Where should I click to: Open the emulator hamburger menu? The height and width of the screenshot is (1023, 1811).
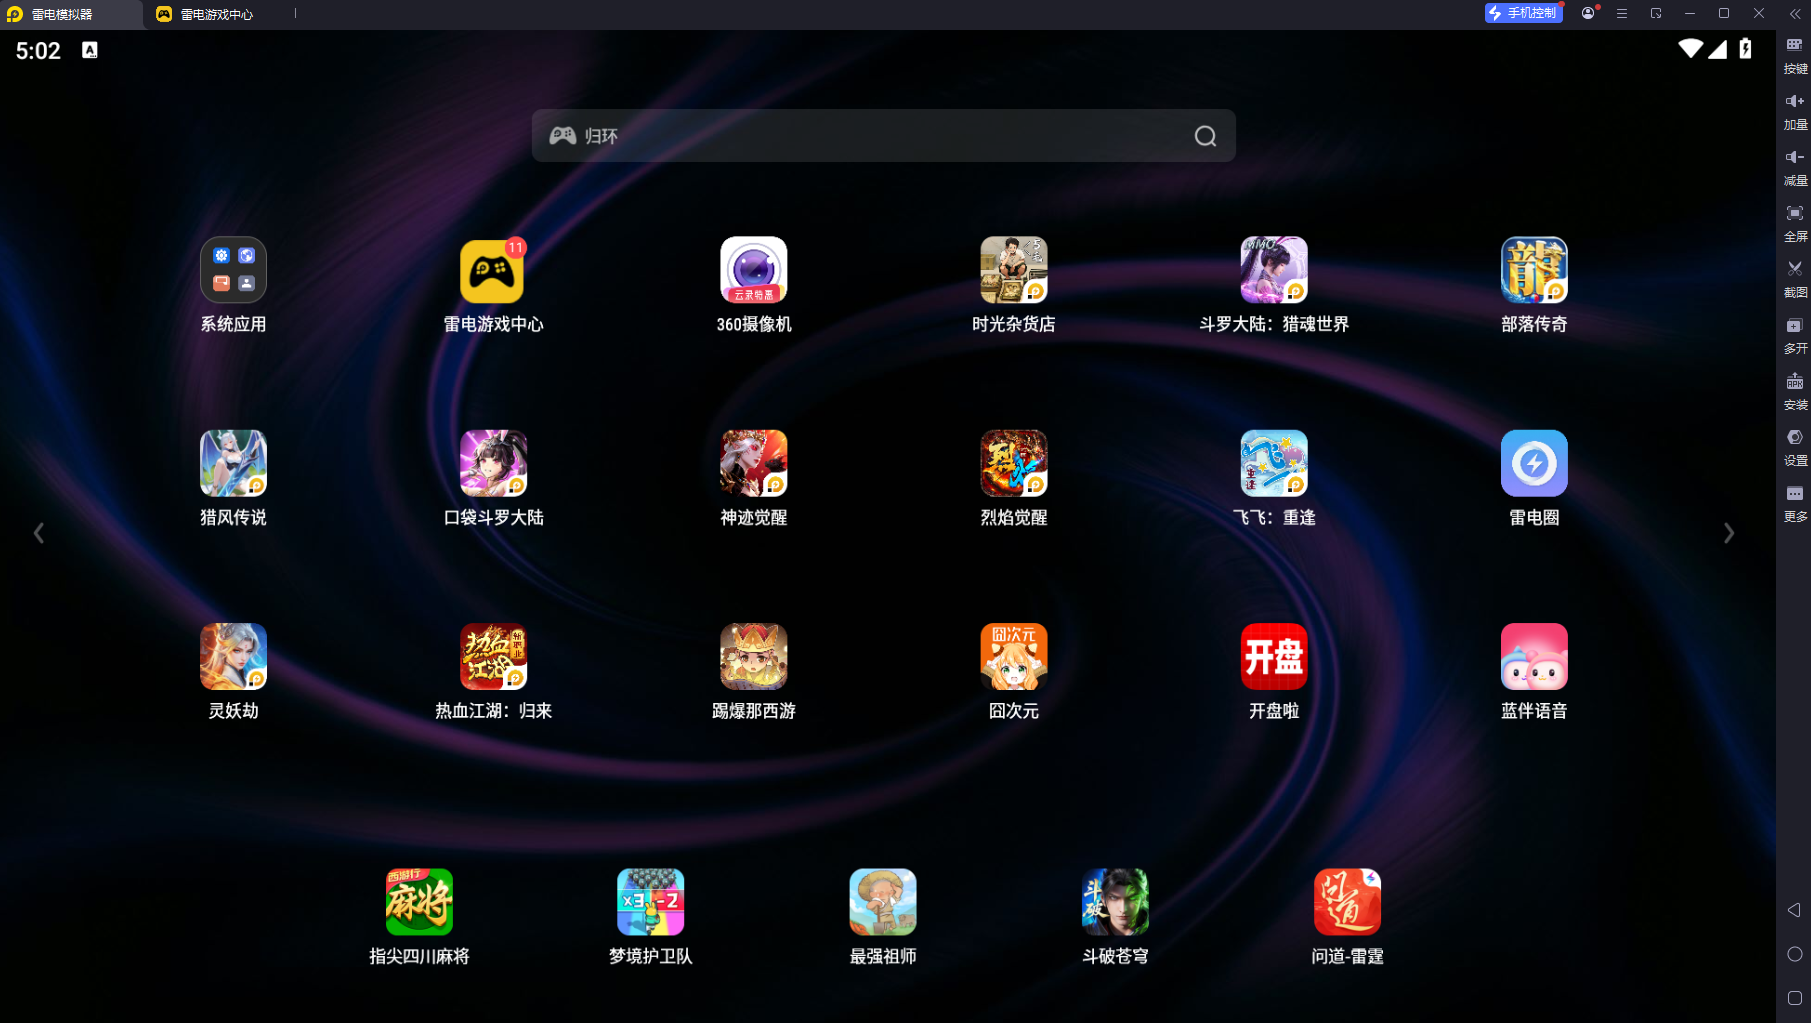[x=1622, y=13]
